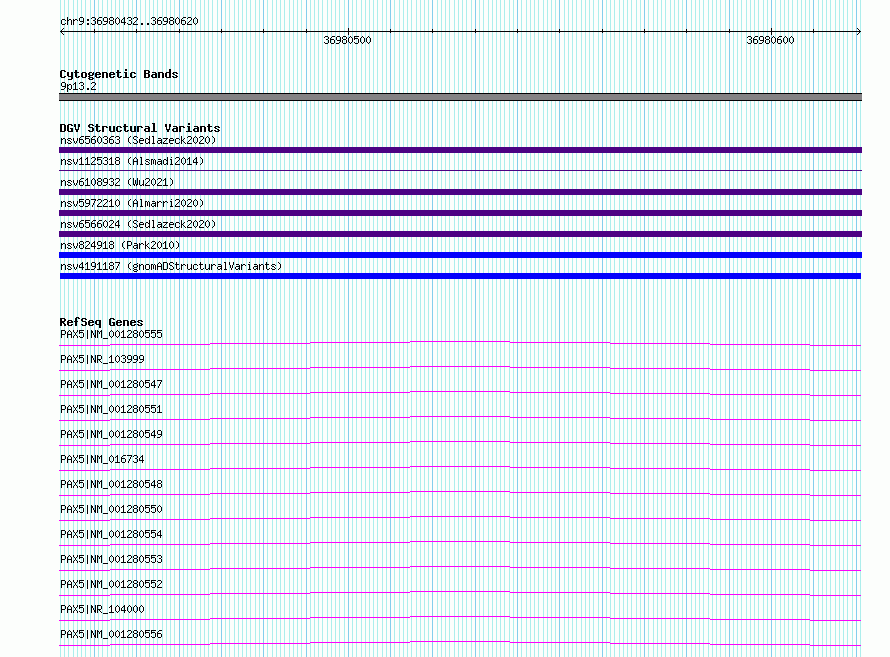Click the magenta intron line under PAX5|NM_001280555
Viewport: 890px width, 657px height.
[x=460, y=343]
